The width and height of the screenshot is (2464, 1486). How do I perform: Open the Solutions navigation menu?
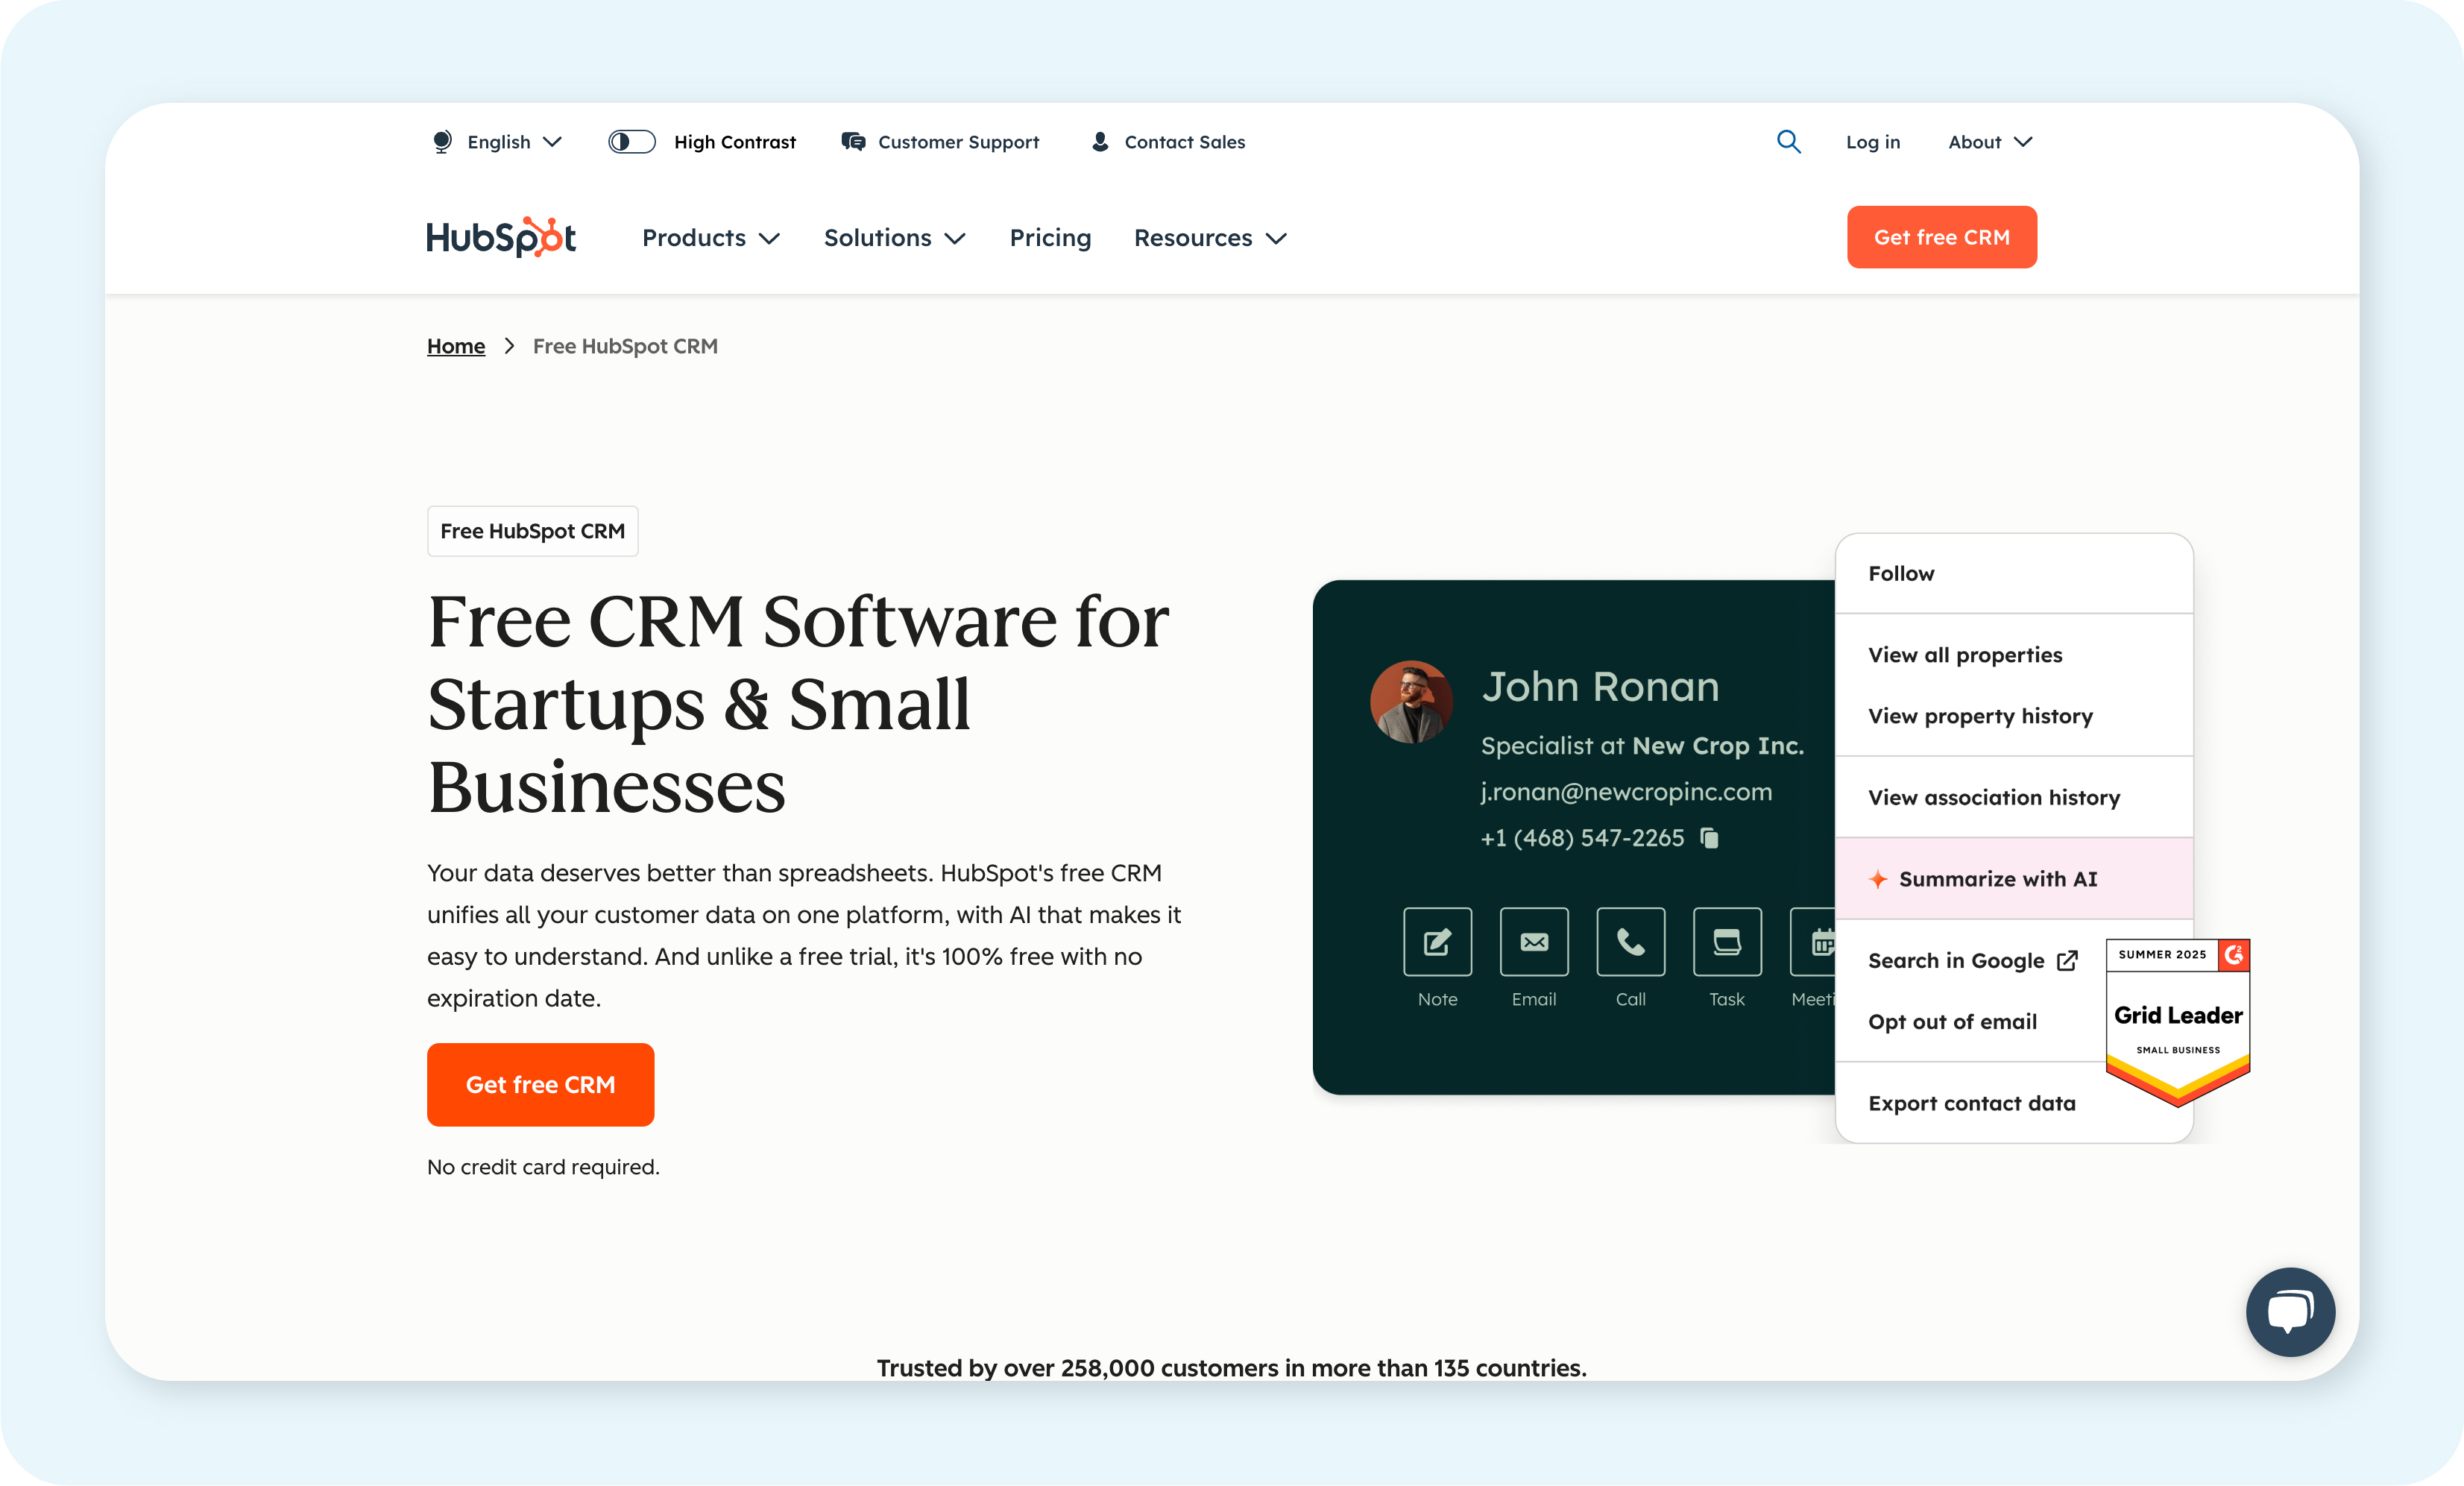(x=894, y=238)
